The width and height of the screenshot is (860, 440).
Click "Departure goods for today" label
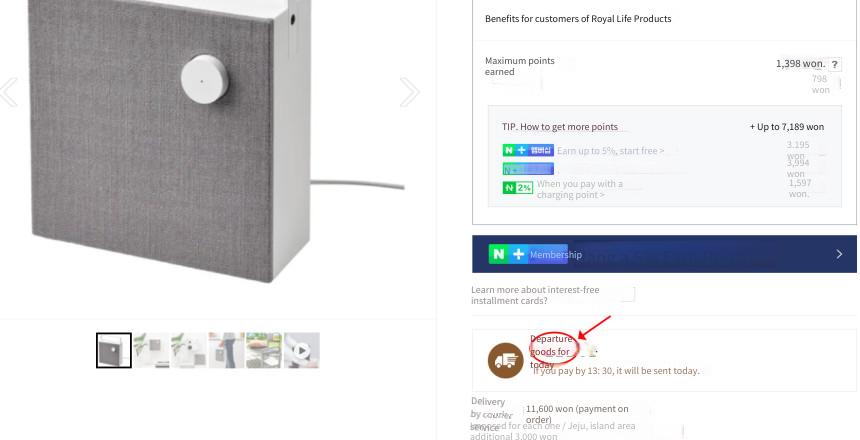pyautogui.click(x=552, y=352)
